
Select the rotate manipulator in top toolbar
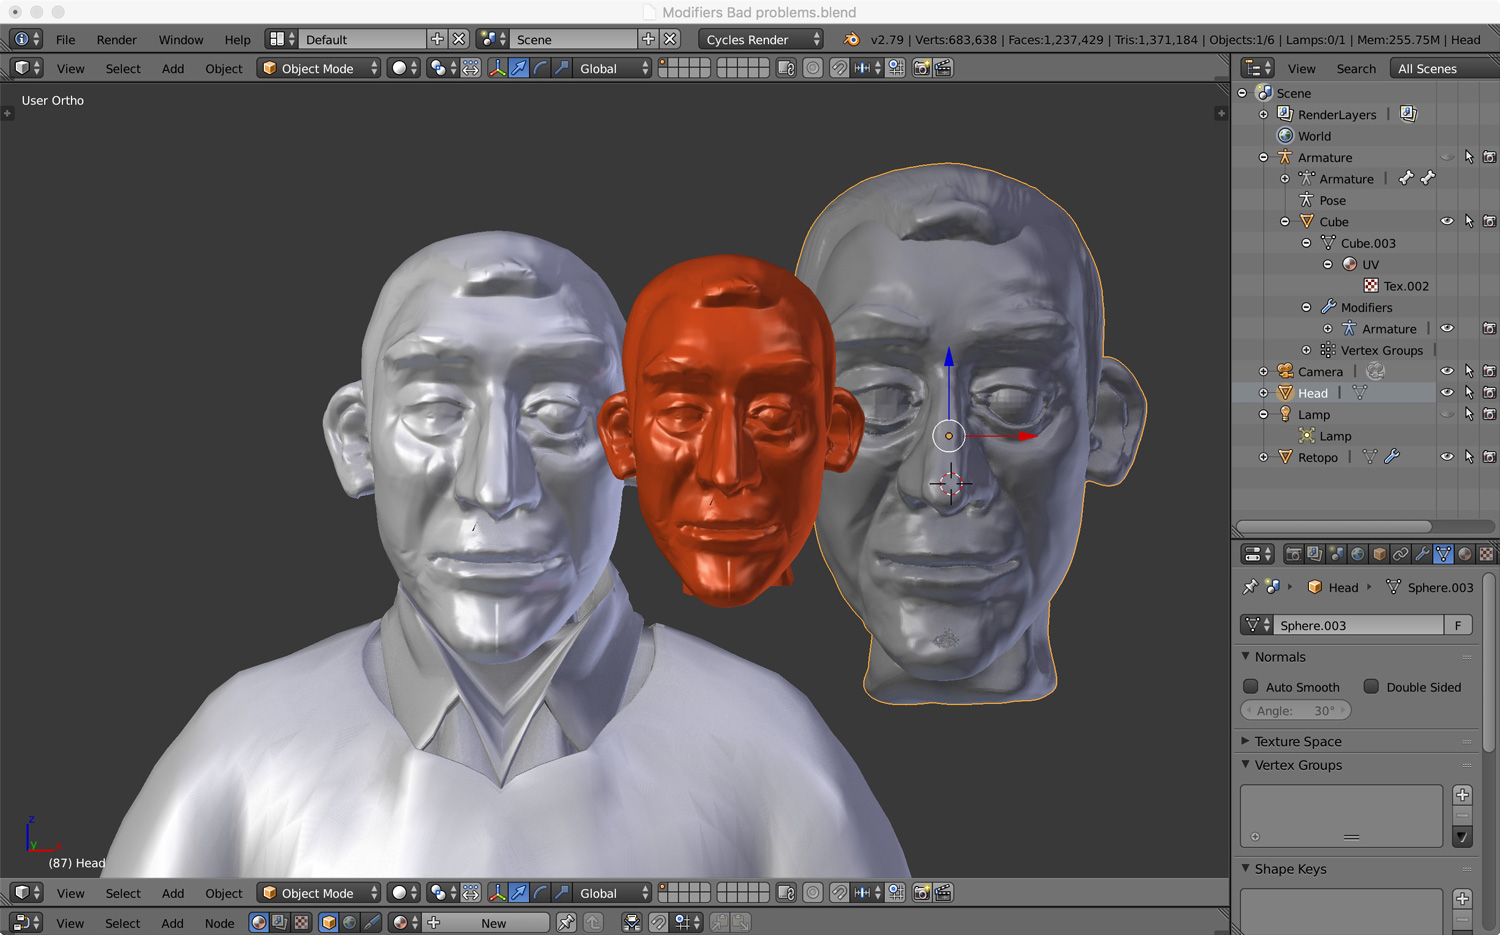(x=540, y=68)
